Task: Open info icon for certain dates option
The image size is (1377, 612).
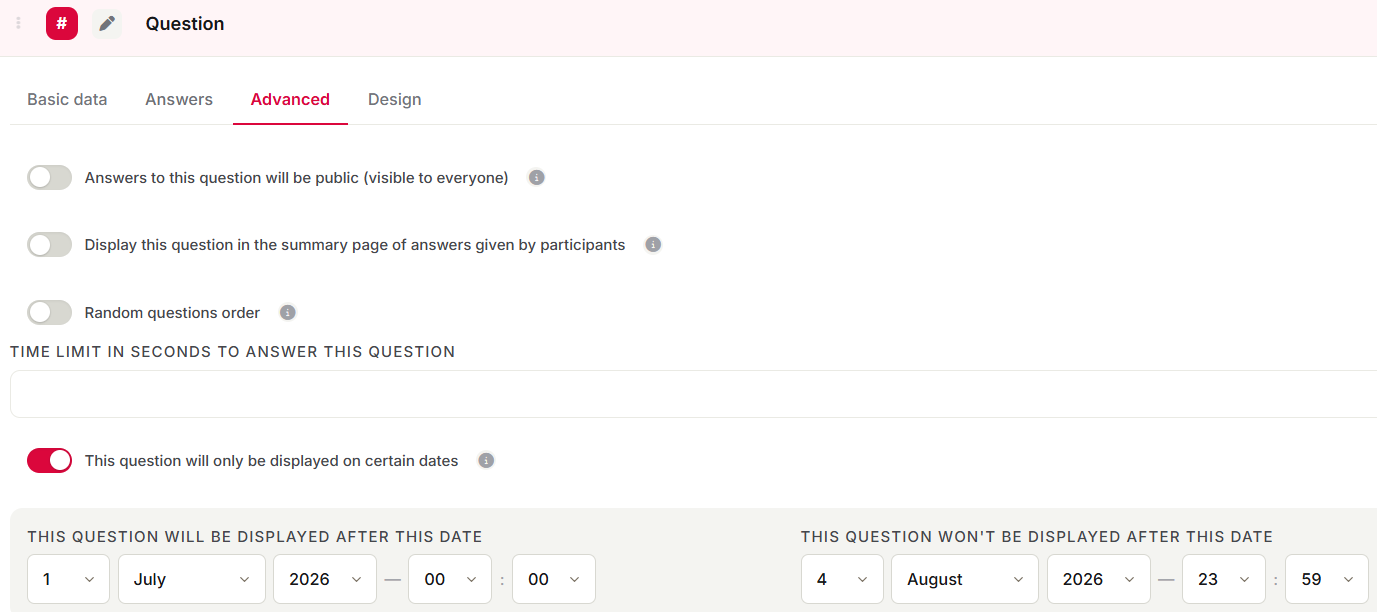Action: click(x=486, y=461)
